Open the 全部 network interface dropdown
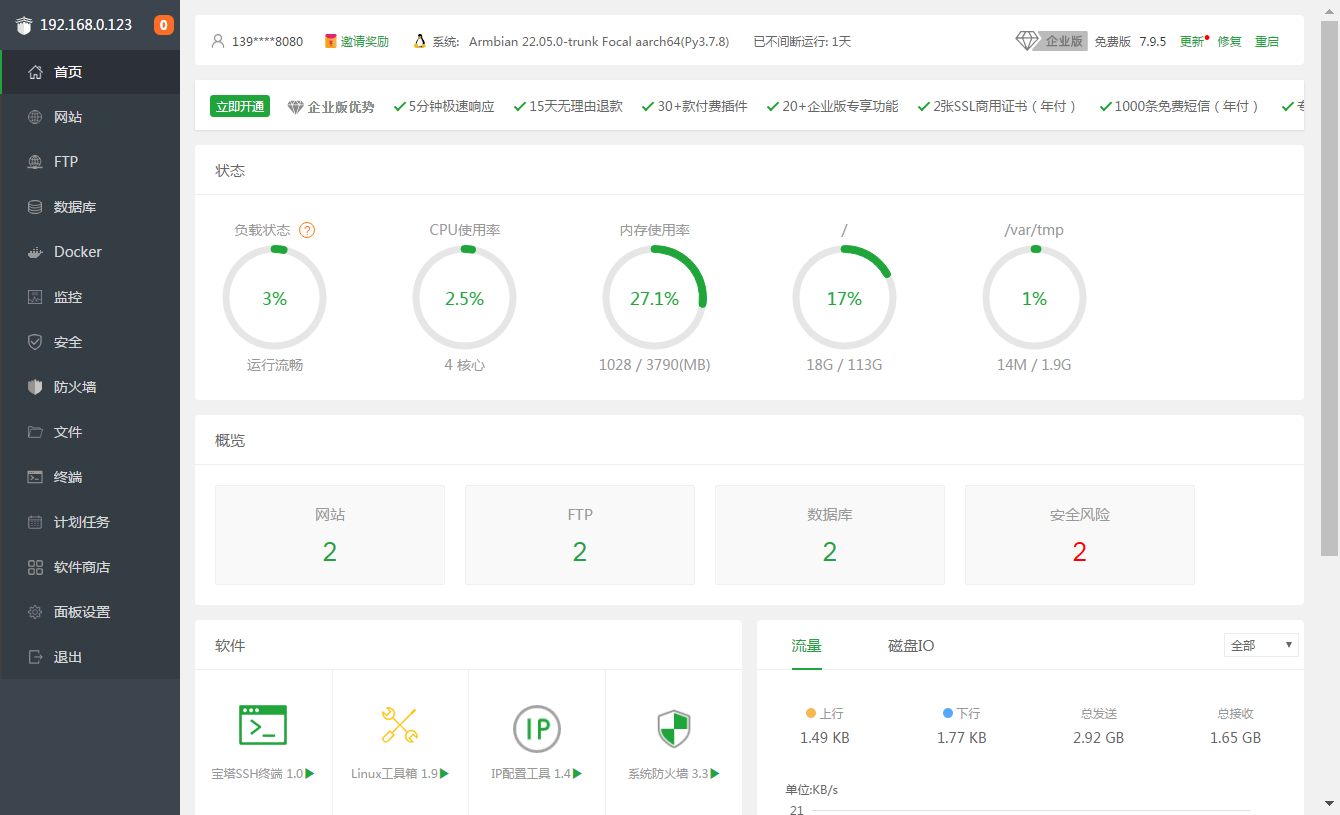 pyautogui.click(x=1260, y=645)
